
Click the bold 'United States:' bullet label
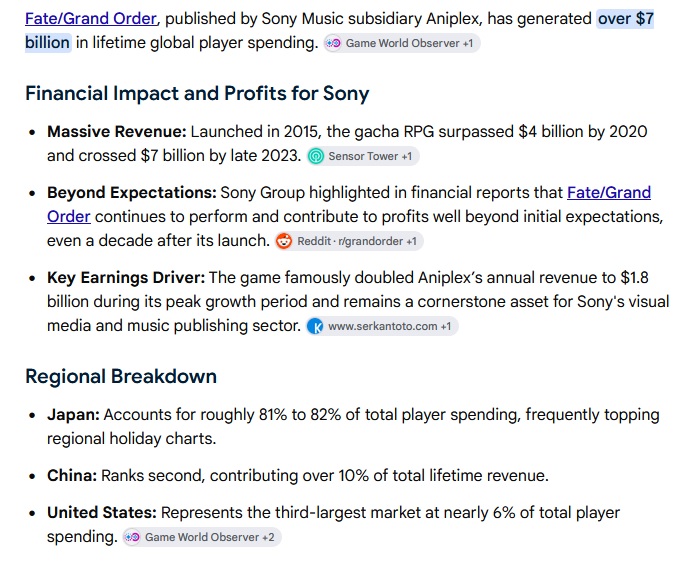point(102,513)
